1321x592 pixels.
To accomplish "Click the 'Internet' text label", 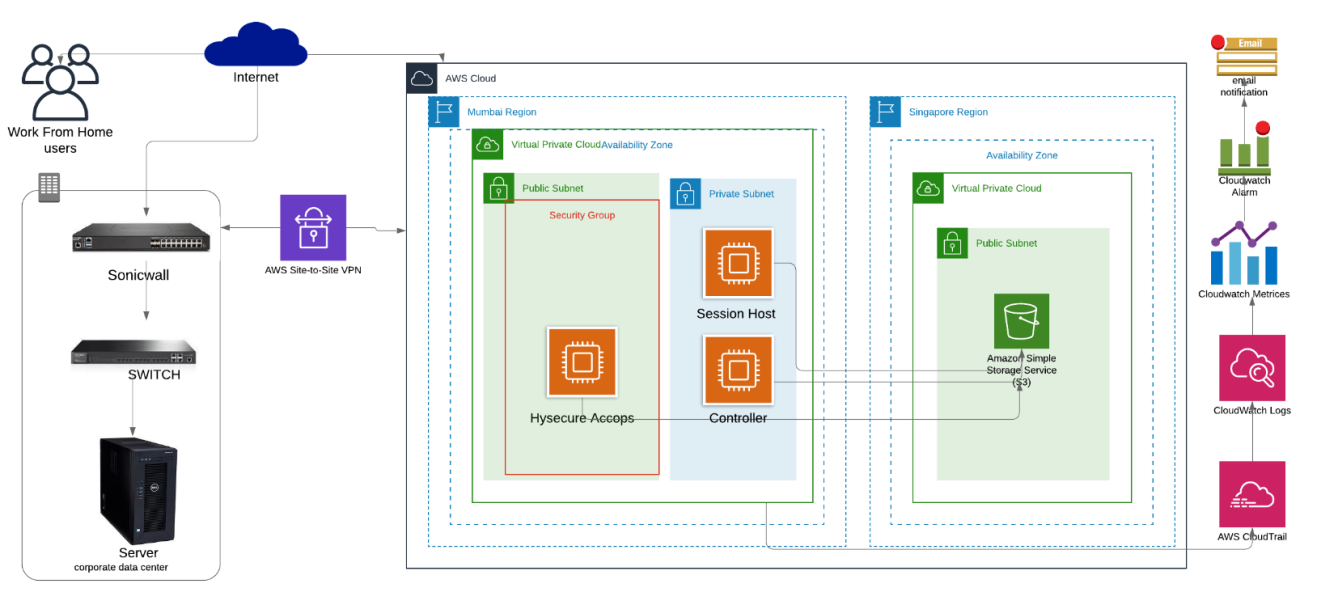I will click(x=256, y=77).
